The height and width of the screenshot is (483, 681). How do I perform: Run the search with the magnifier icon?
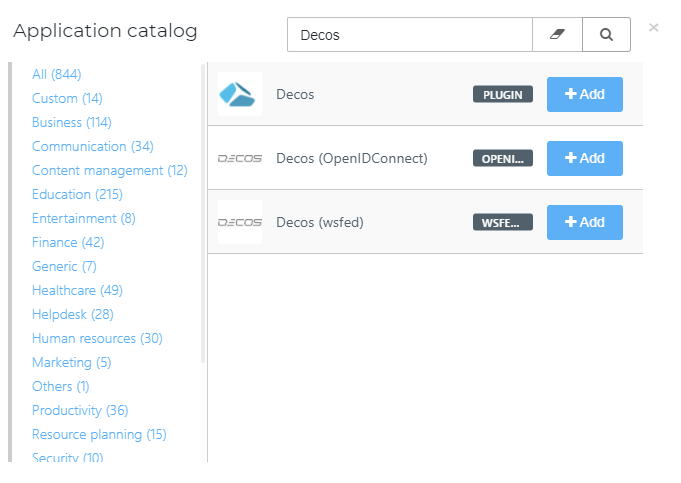tap(606, 35)
